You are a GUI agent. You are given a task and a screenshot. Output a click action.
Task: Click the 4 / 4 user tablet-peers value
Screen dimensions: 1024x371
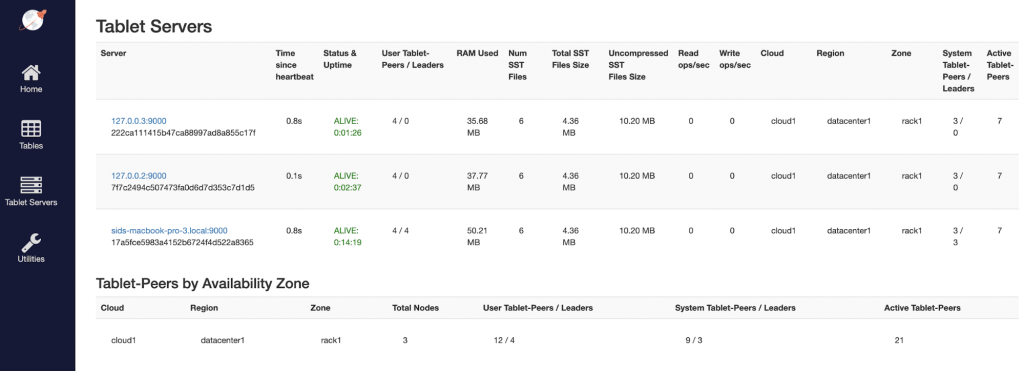400,231
